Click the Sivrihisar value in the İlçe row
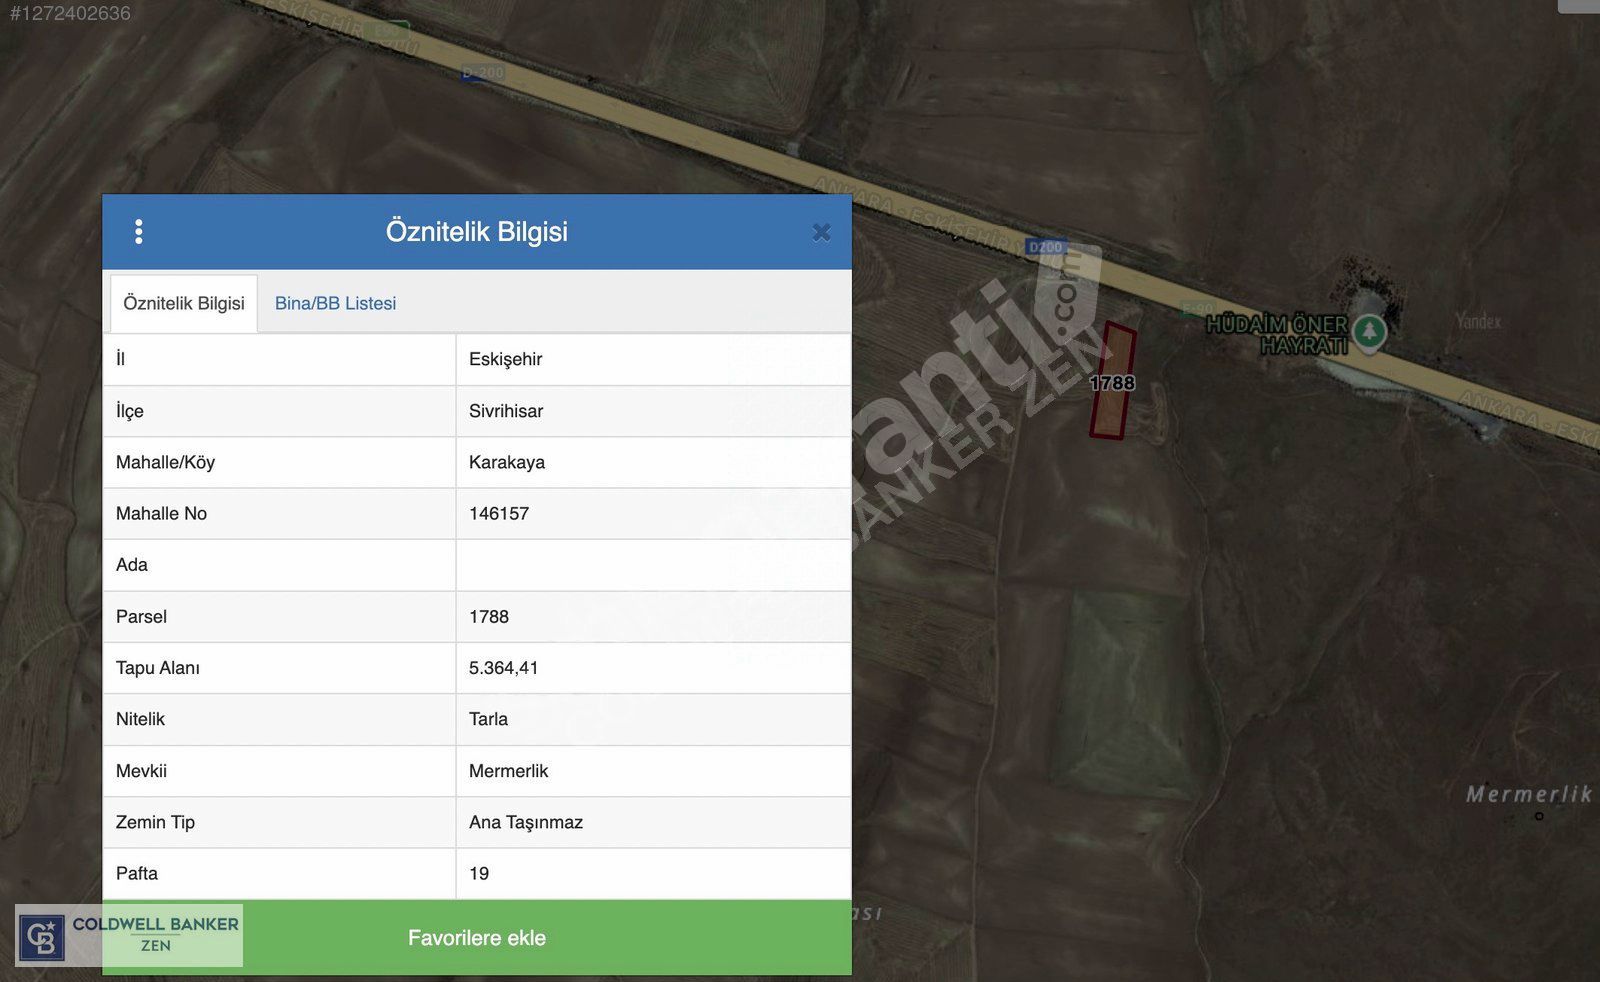 (x=506, y=411)
